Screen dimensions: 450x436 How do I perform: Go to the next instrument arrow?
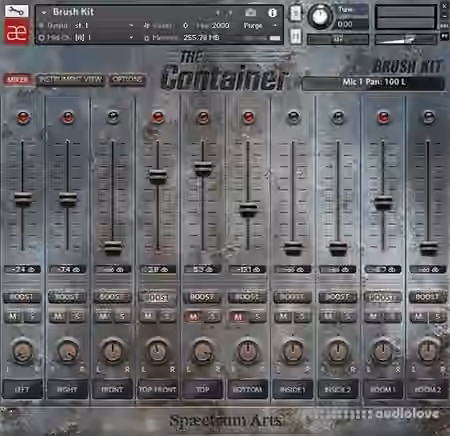[230, 13]
